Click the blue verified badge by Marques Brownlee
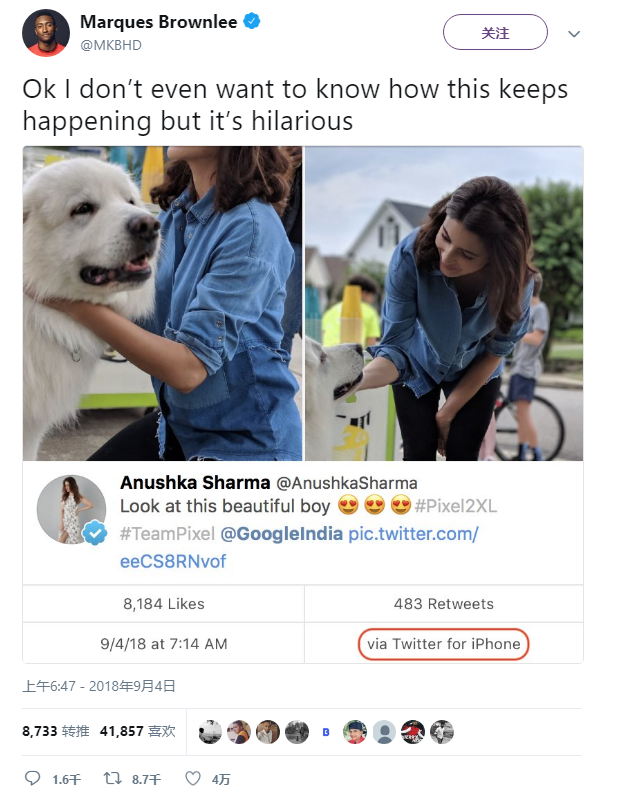The width and height of the screenshot is (617, 798). click(x=252, y=22)
